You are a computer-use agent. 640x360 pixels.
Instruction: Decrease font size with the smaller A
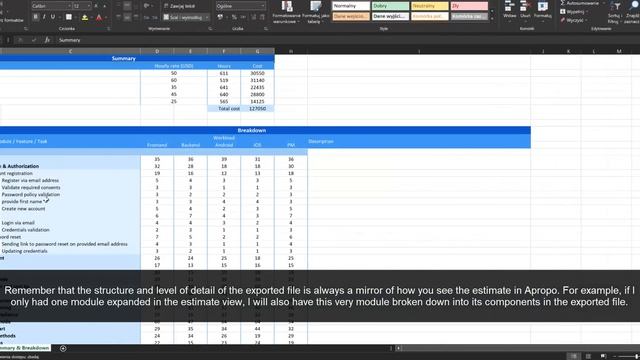[x=105, y=6]
